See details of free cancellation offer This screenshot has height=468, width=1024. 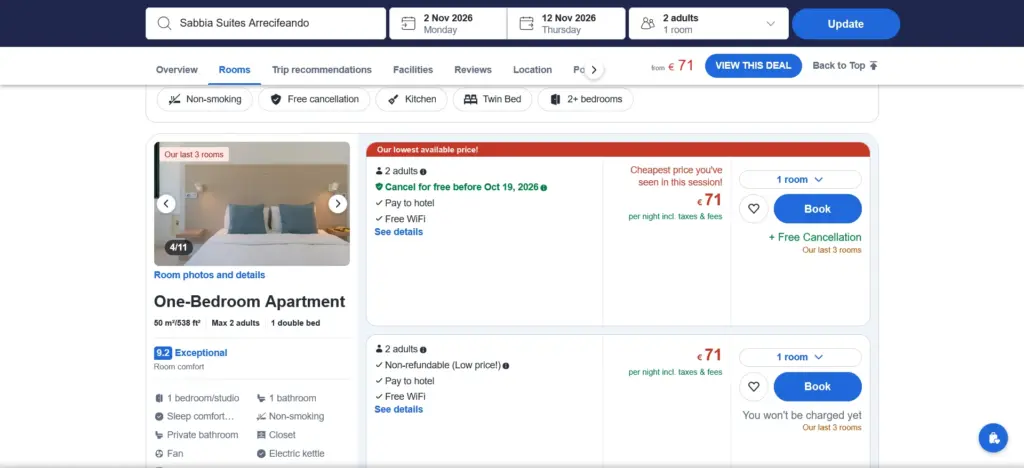point(398,232)
